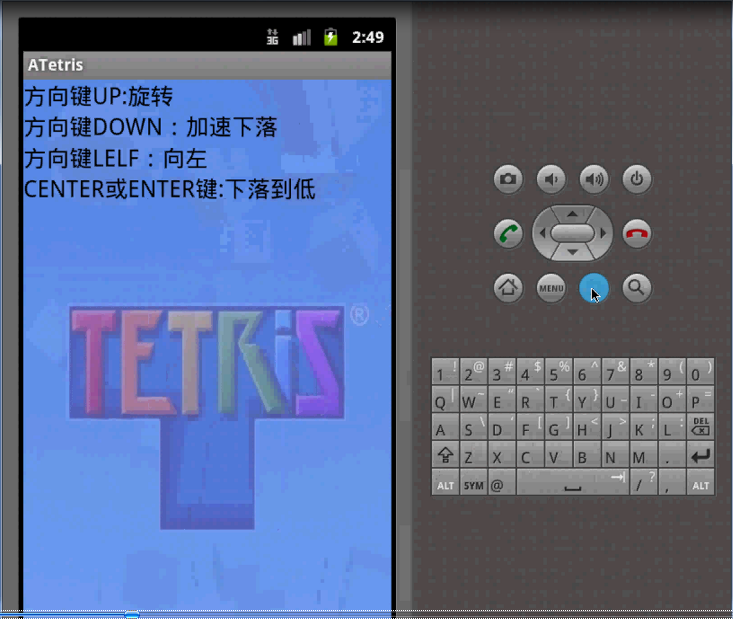Click the SYM key
The height and width of the screenshot is (619, 733).
click(x=474, y=482)
